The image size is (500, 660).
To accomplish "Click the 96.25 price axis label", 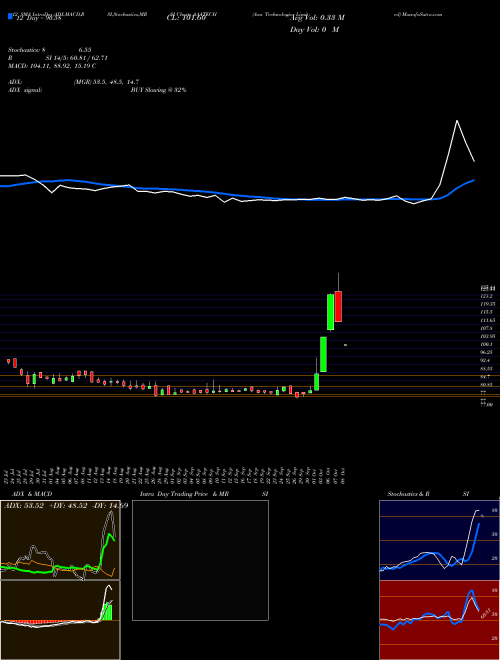I will (487, 352).
